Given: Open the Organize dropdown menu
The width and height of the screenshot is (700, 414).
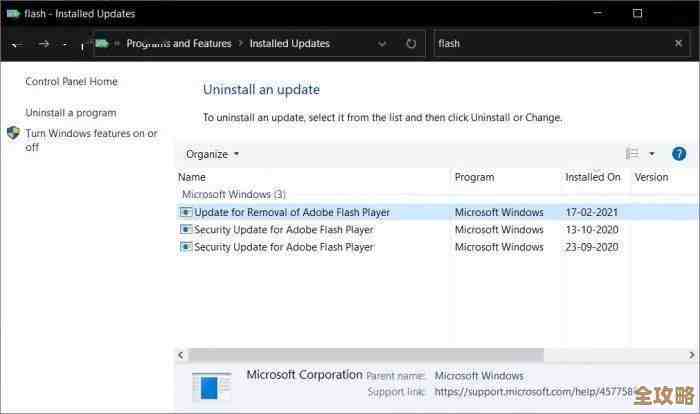Looking at the screenshot, I should click(x=212, y=154).
